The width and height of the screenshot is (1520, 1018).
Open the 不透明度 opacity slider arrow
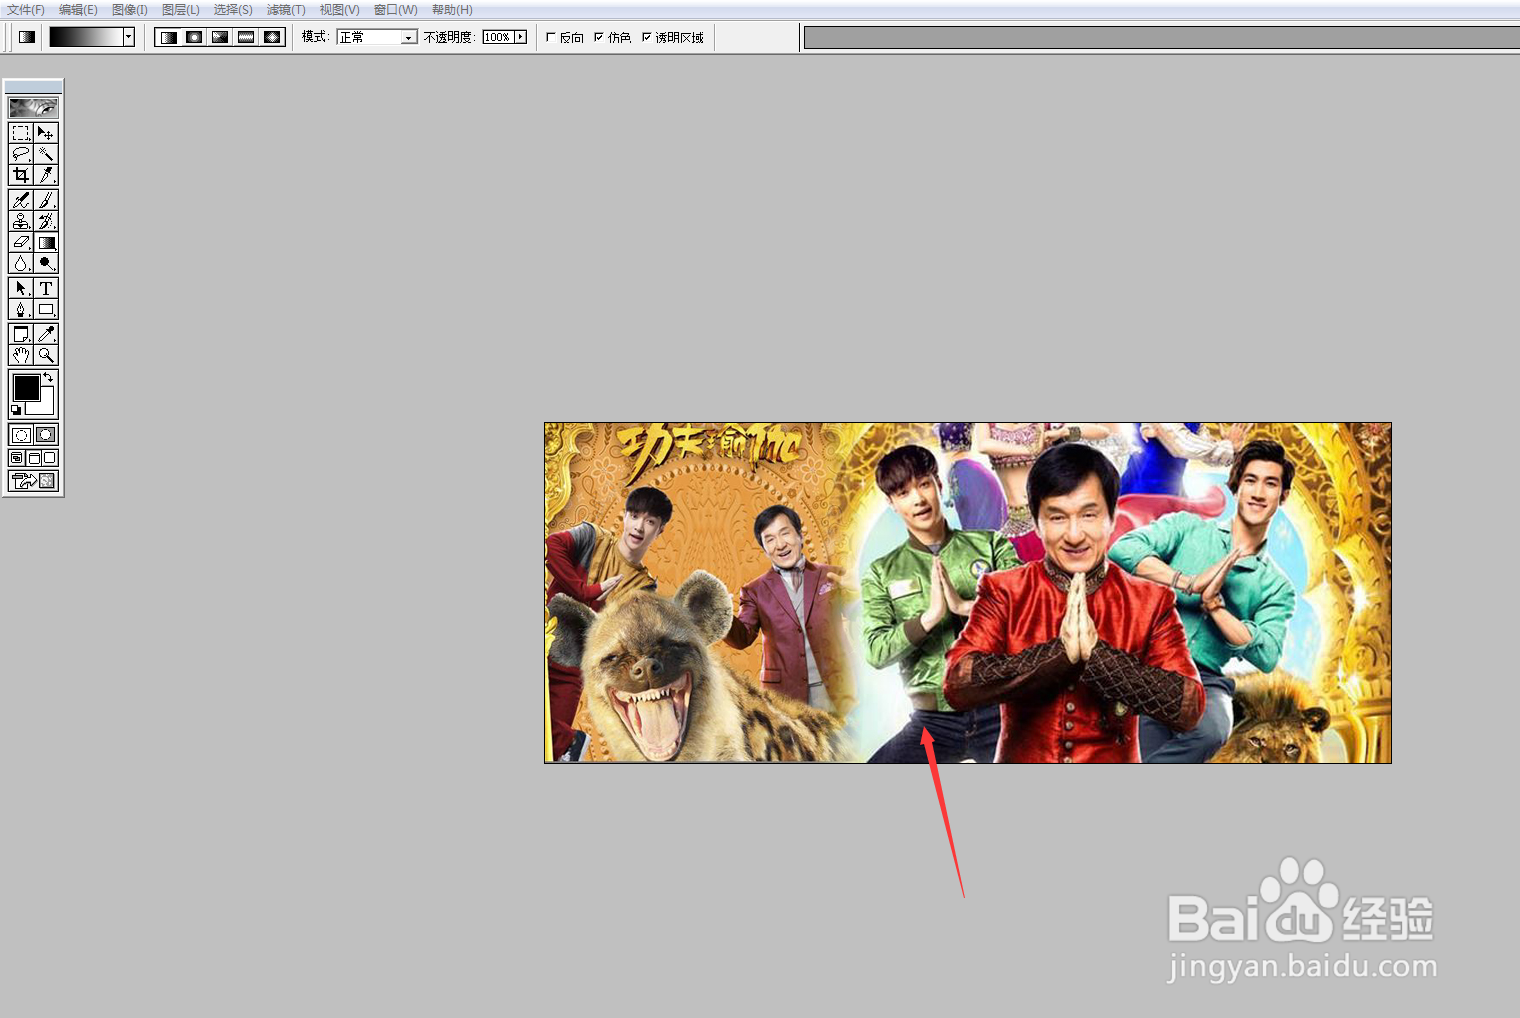[521, 37]
